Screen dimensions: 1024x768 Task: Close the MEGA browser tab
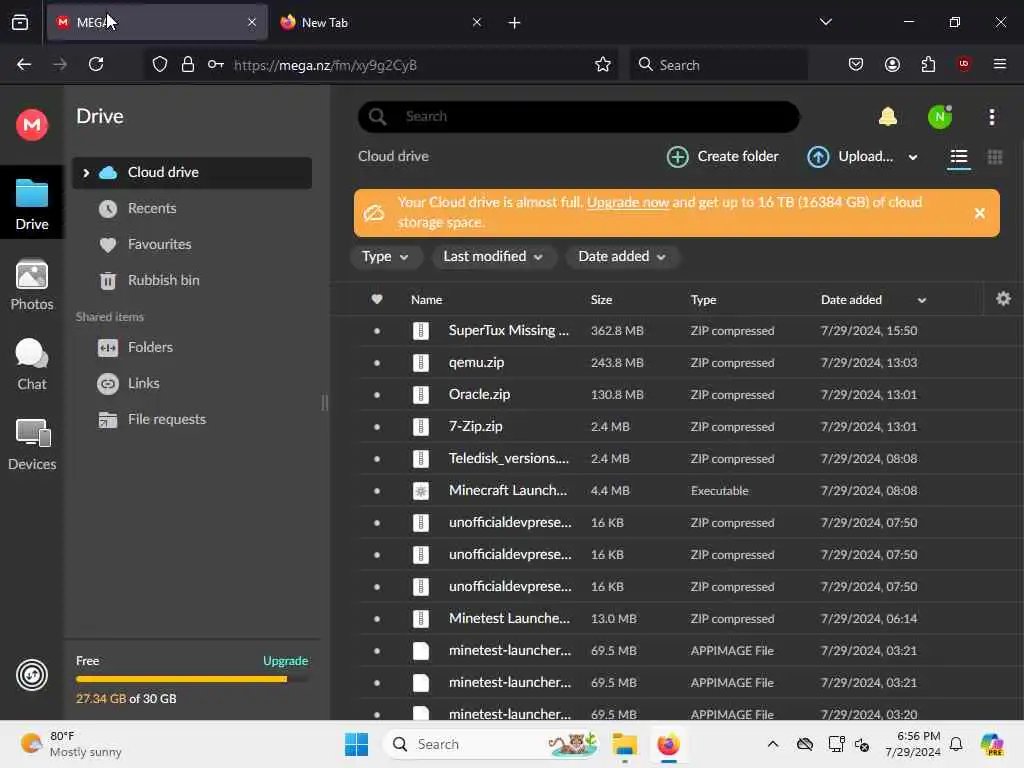click(251, 22)
